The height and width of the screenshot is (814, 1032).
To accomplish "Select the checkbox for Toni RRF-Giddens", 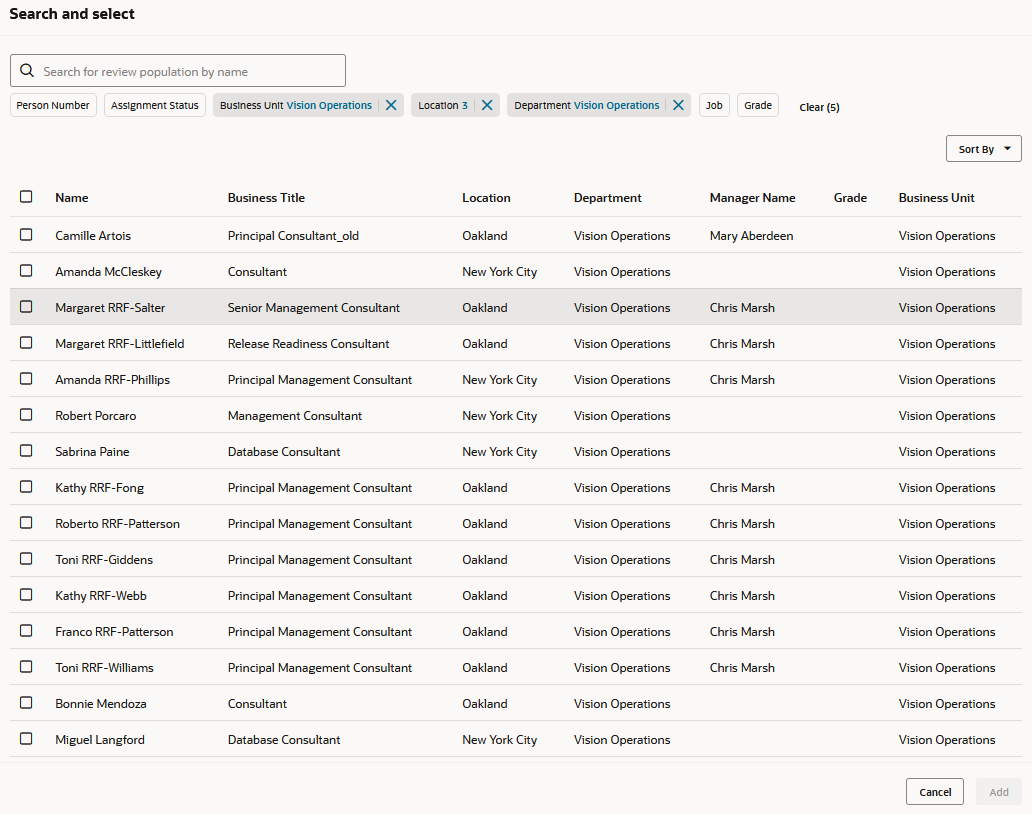I will tap(26, 559).
